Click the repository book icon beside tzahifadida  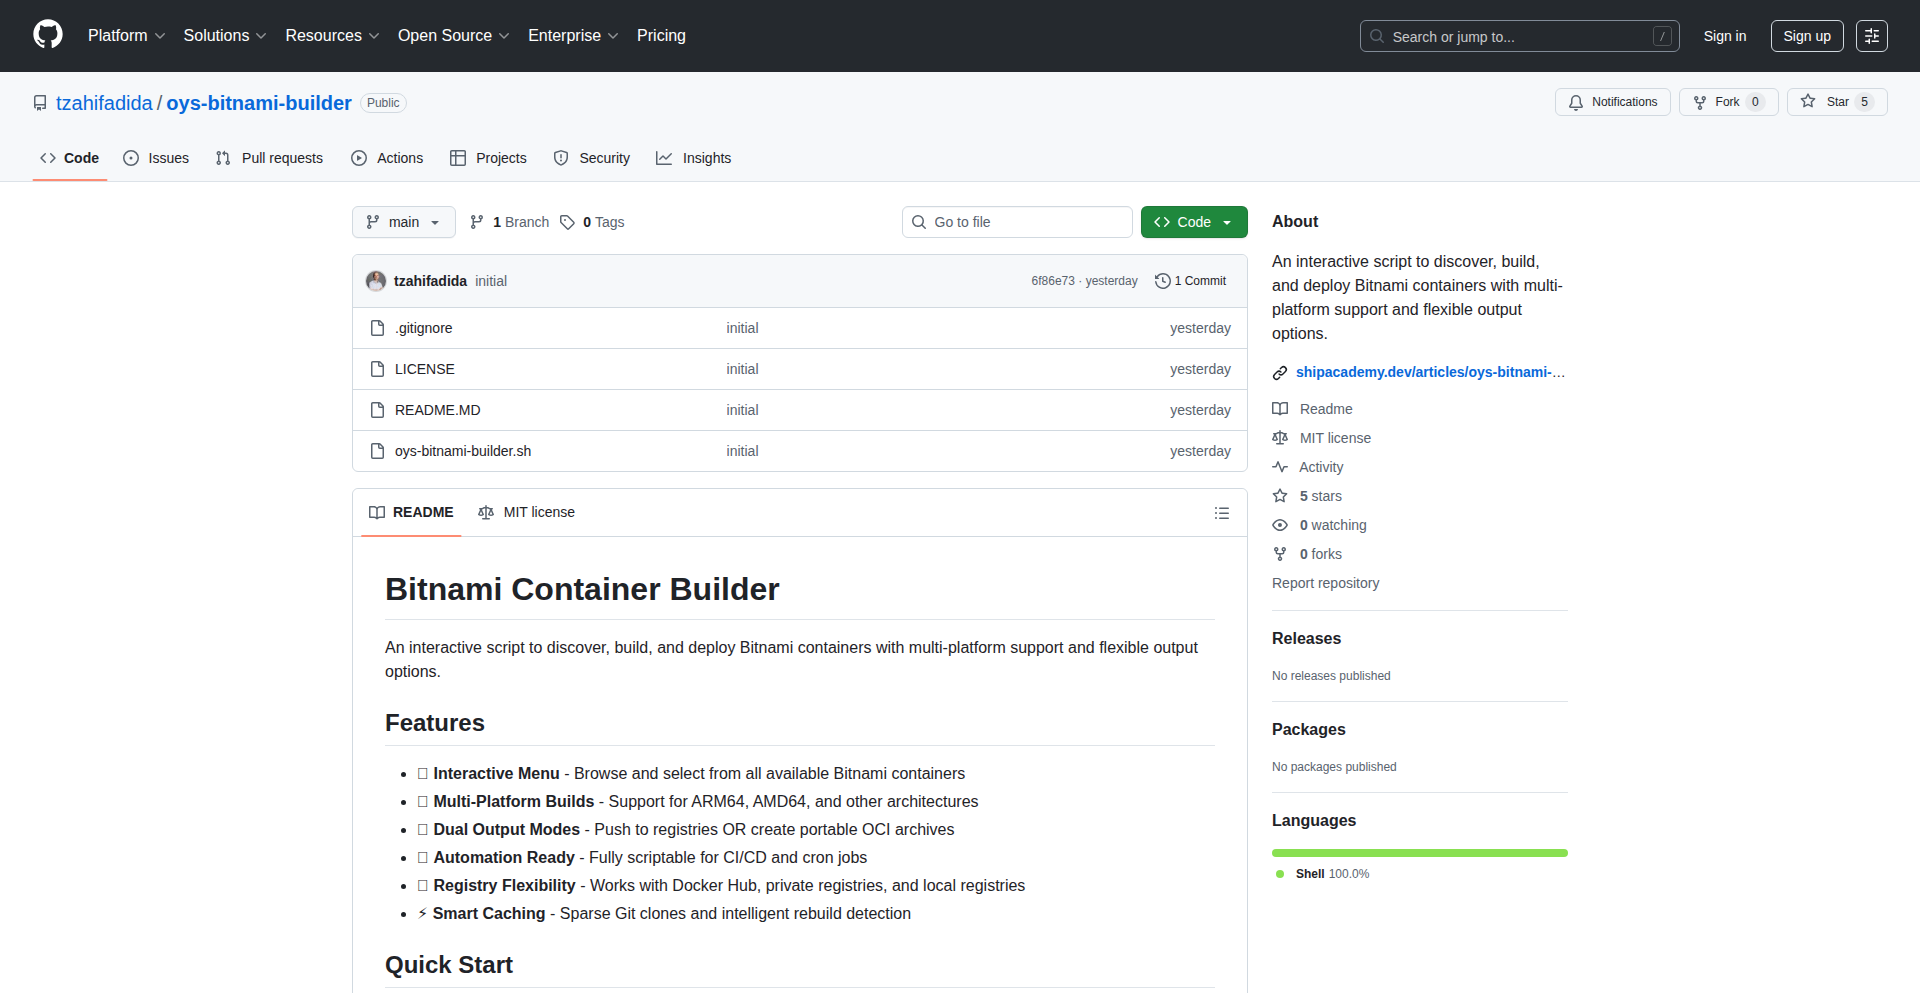(x=40, y=103)
